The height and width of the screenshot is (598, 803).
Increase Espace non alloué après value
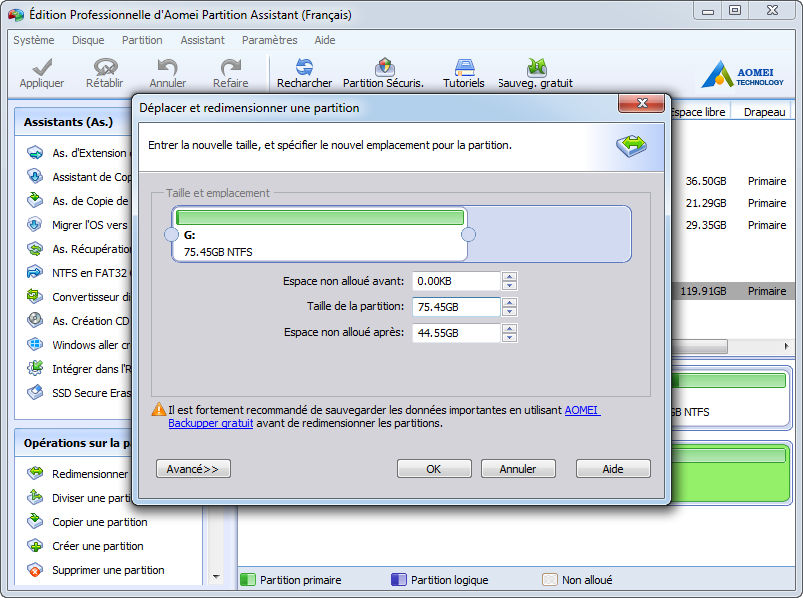(510, 328)
